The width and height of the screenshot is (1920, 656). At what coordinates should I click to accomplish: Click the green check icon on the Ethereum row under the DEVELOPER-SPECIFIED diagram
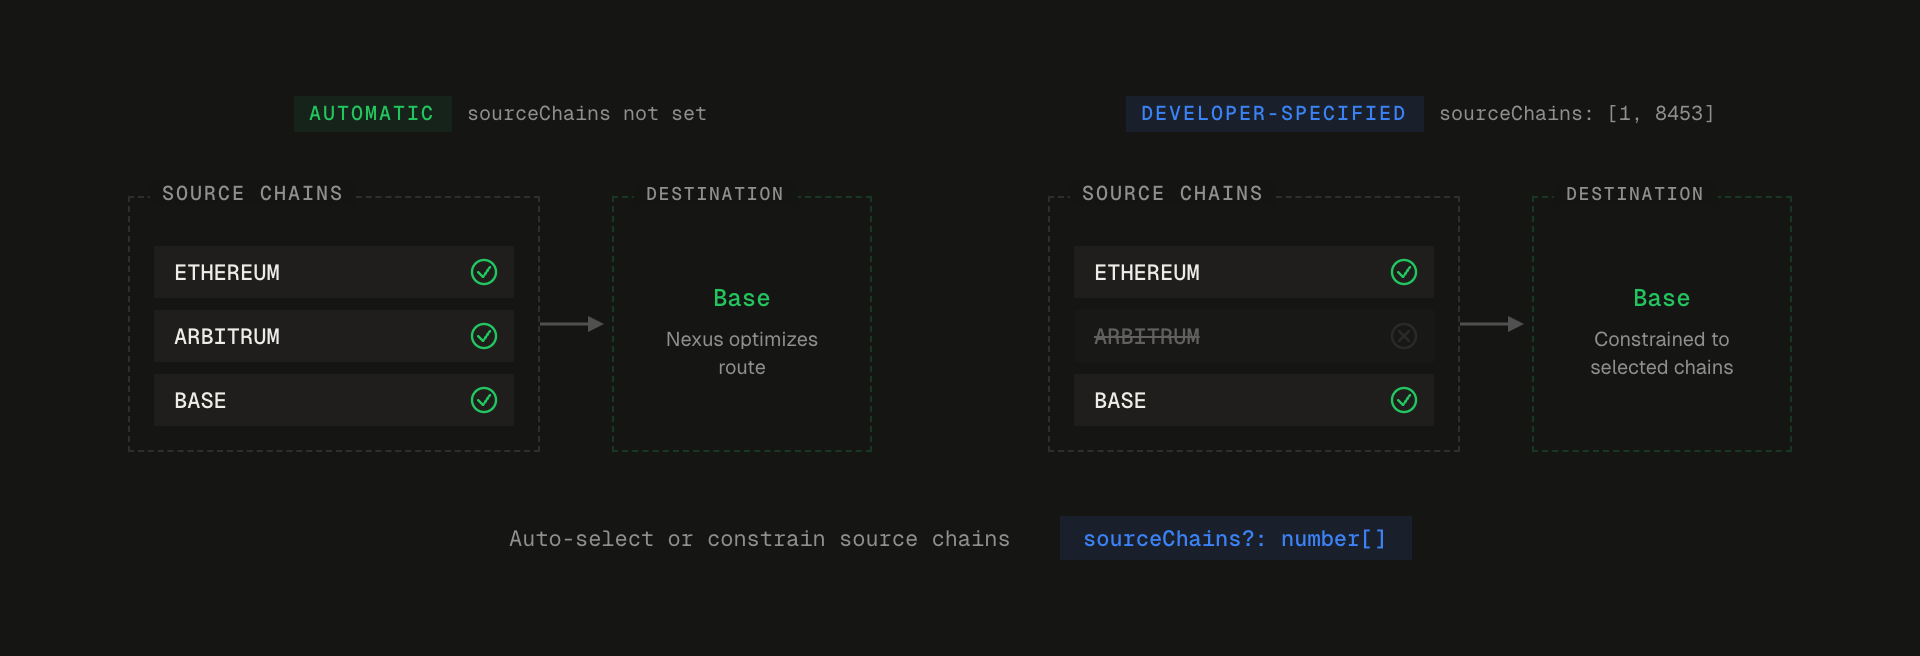click(1404, 272)
